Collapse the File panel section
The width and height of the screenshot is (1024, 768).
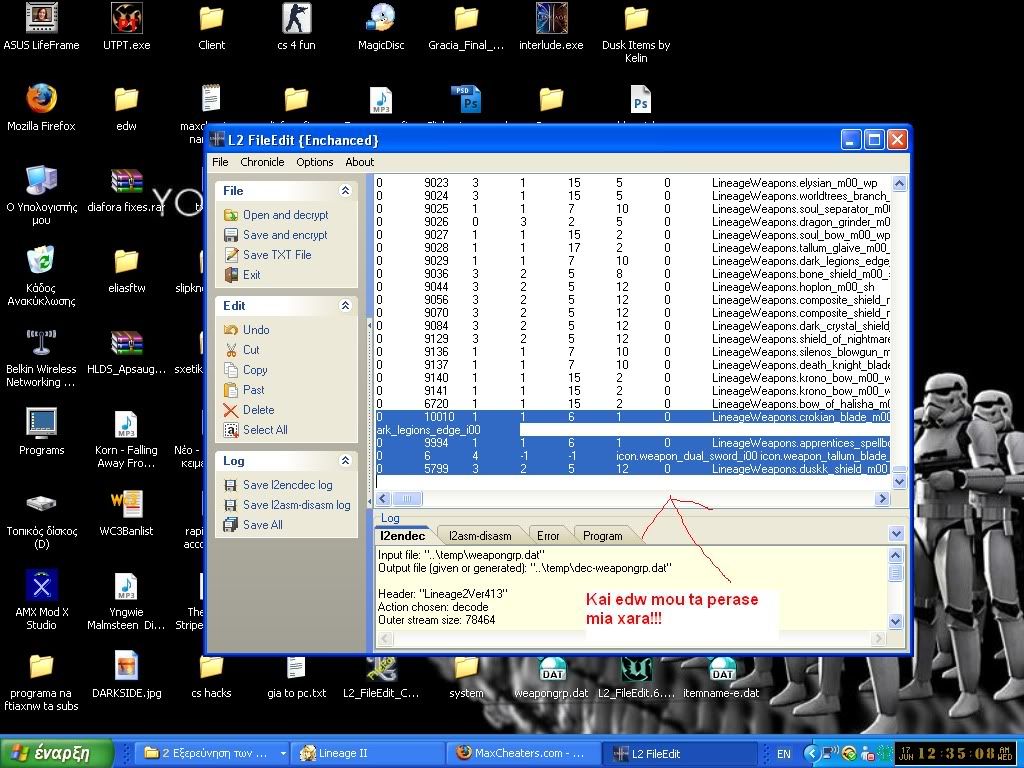point(345,191)
